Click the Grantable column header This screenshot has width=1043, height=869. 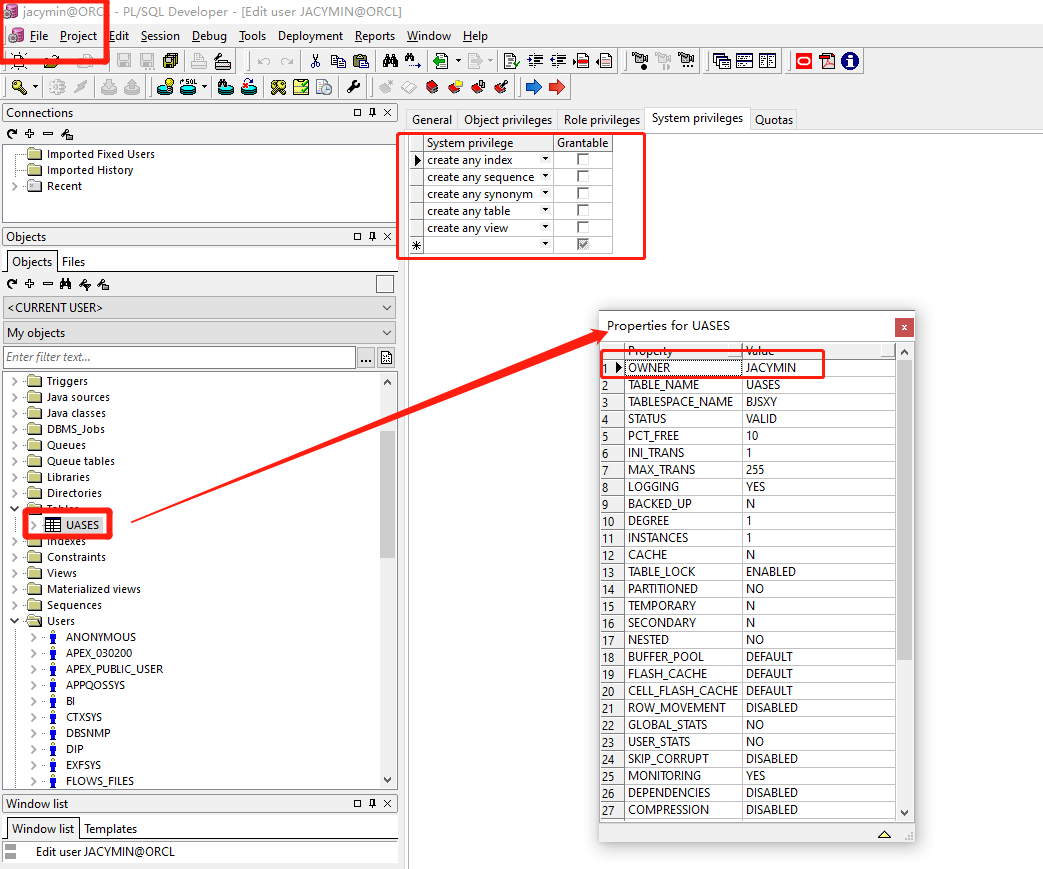pos(582,143)
